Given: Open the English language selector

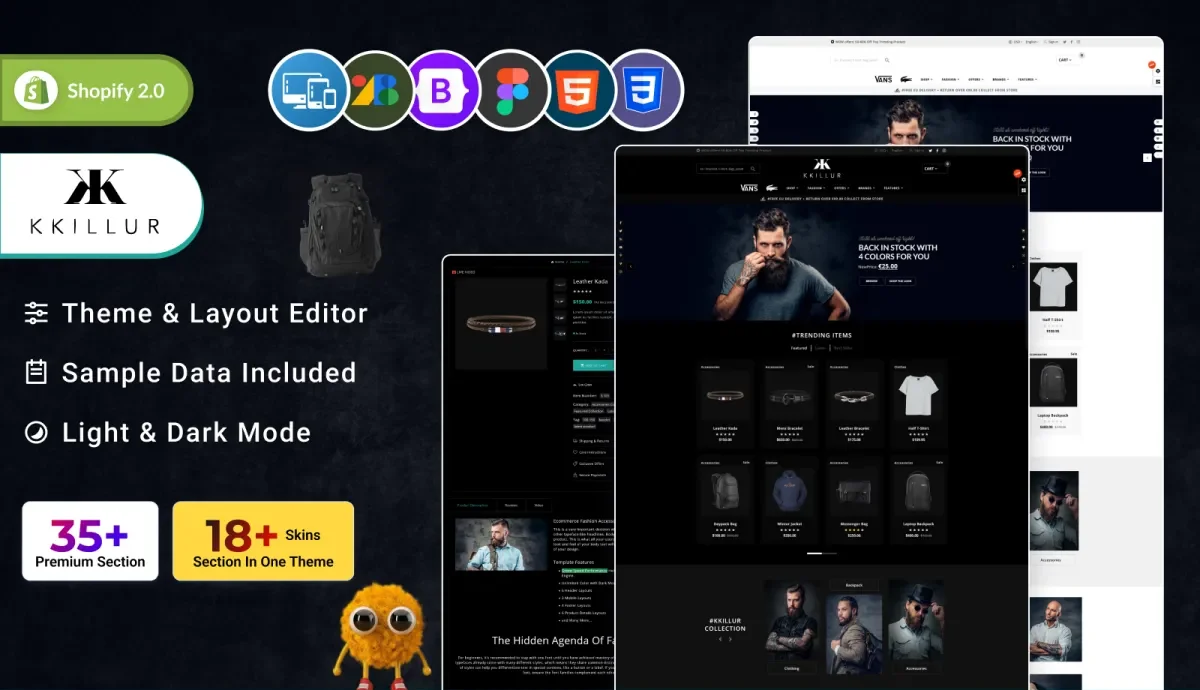Looking at the screenshot, I should (x=897, y=151).
